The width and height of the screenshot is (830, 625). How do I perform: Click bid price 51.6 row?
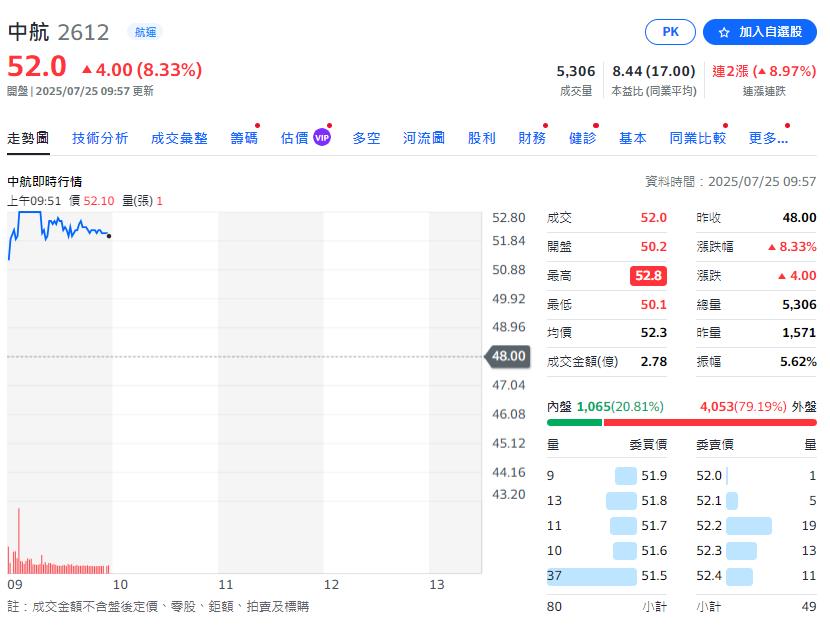607,551
